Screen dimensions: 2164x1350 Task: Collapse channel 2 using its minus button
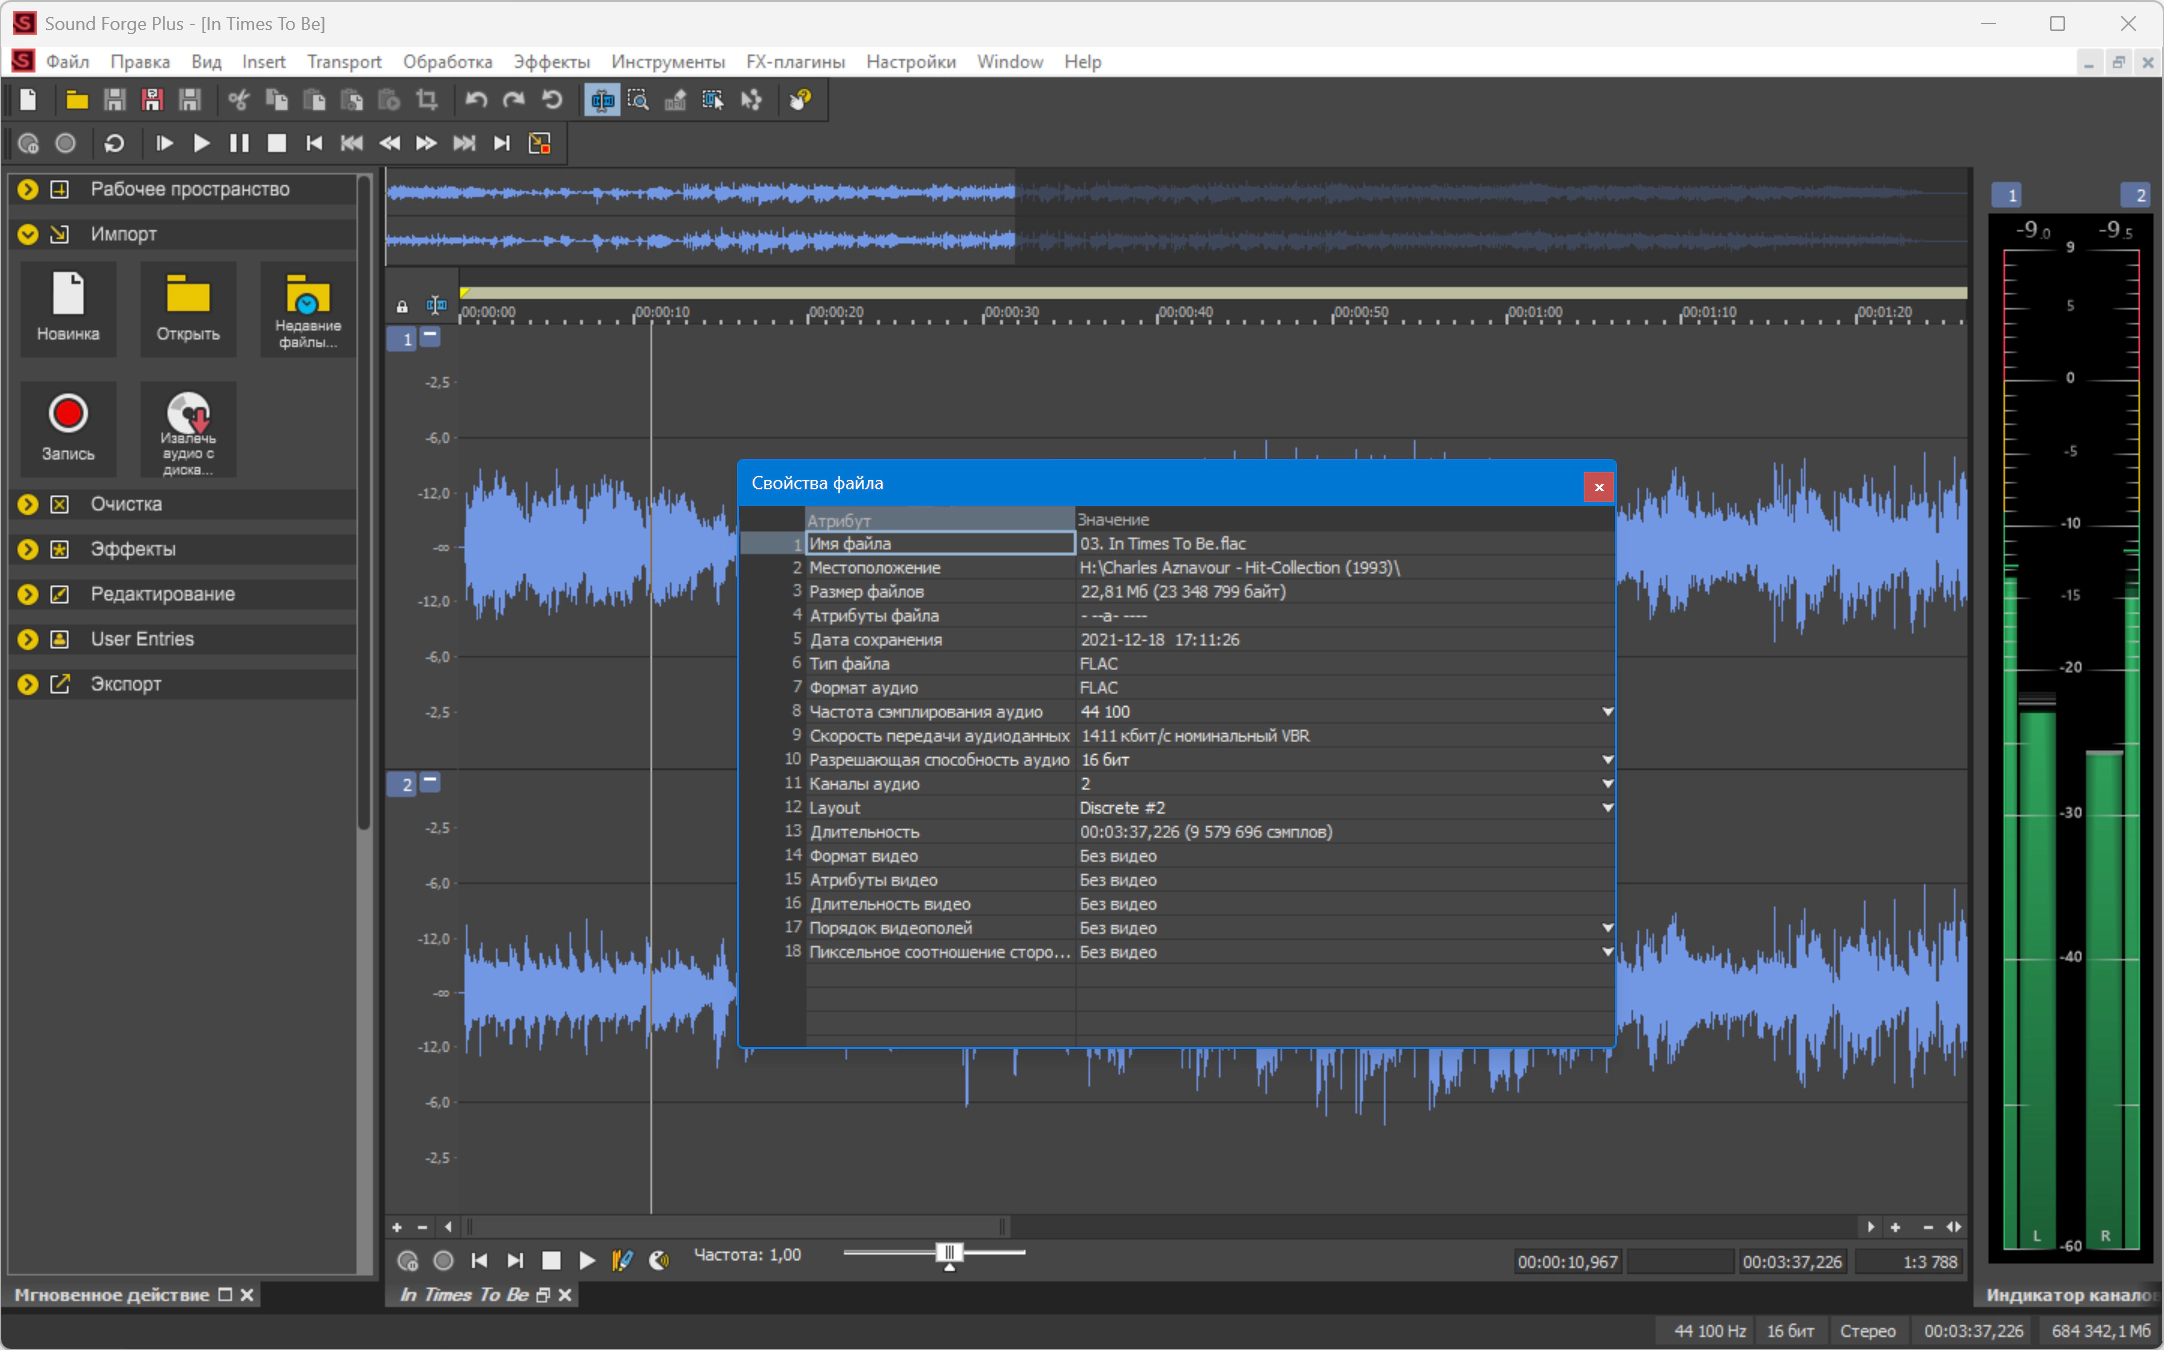(430, 780)
